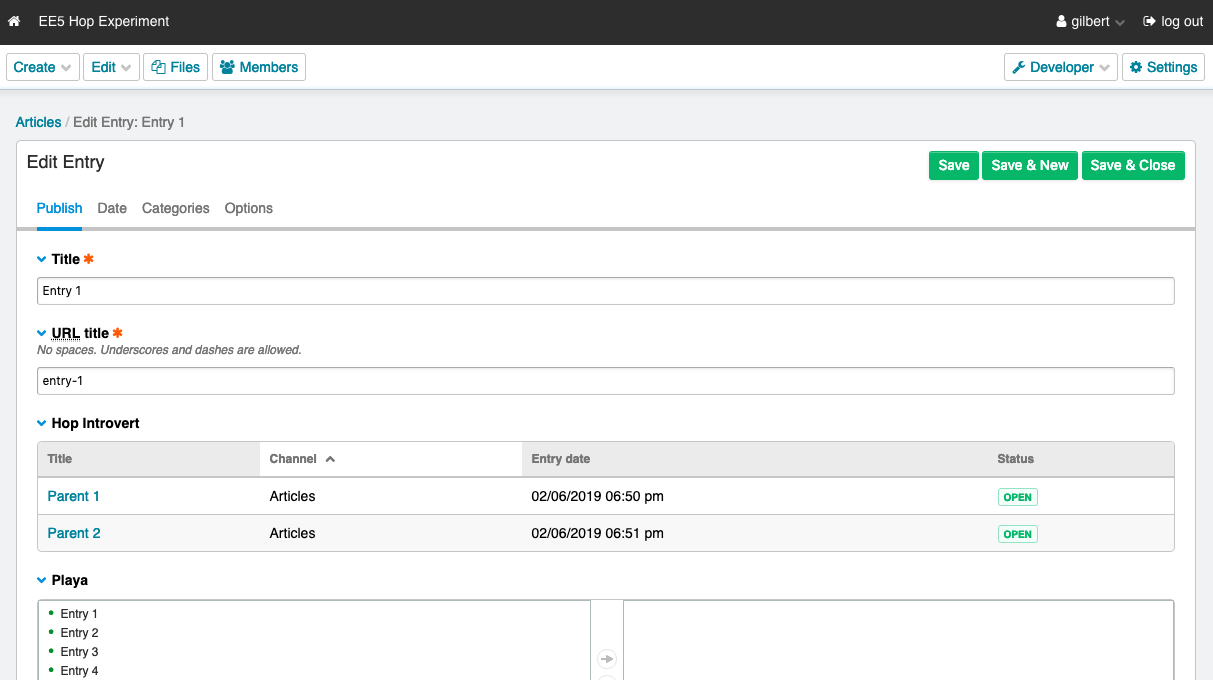
Task: Click the Edit Entry heading
Action: click(x=66, y=162)
